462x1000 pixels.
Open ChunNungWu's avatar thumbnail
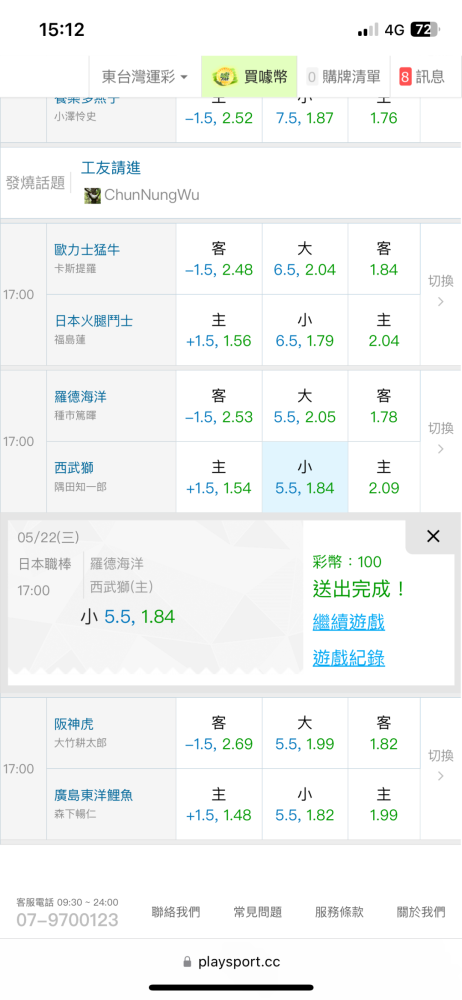[x=93, y=195]
